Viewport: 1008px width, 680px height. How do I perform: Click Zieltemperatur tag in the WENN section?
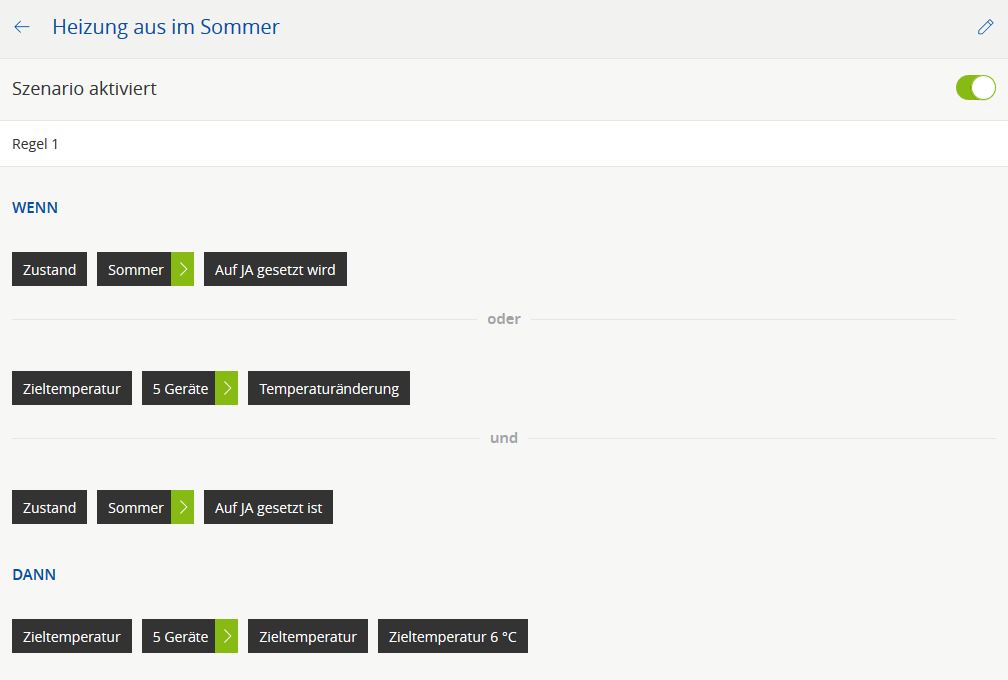tap(71, 388)
